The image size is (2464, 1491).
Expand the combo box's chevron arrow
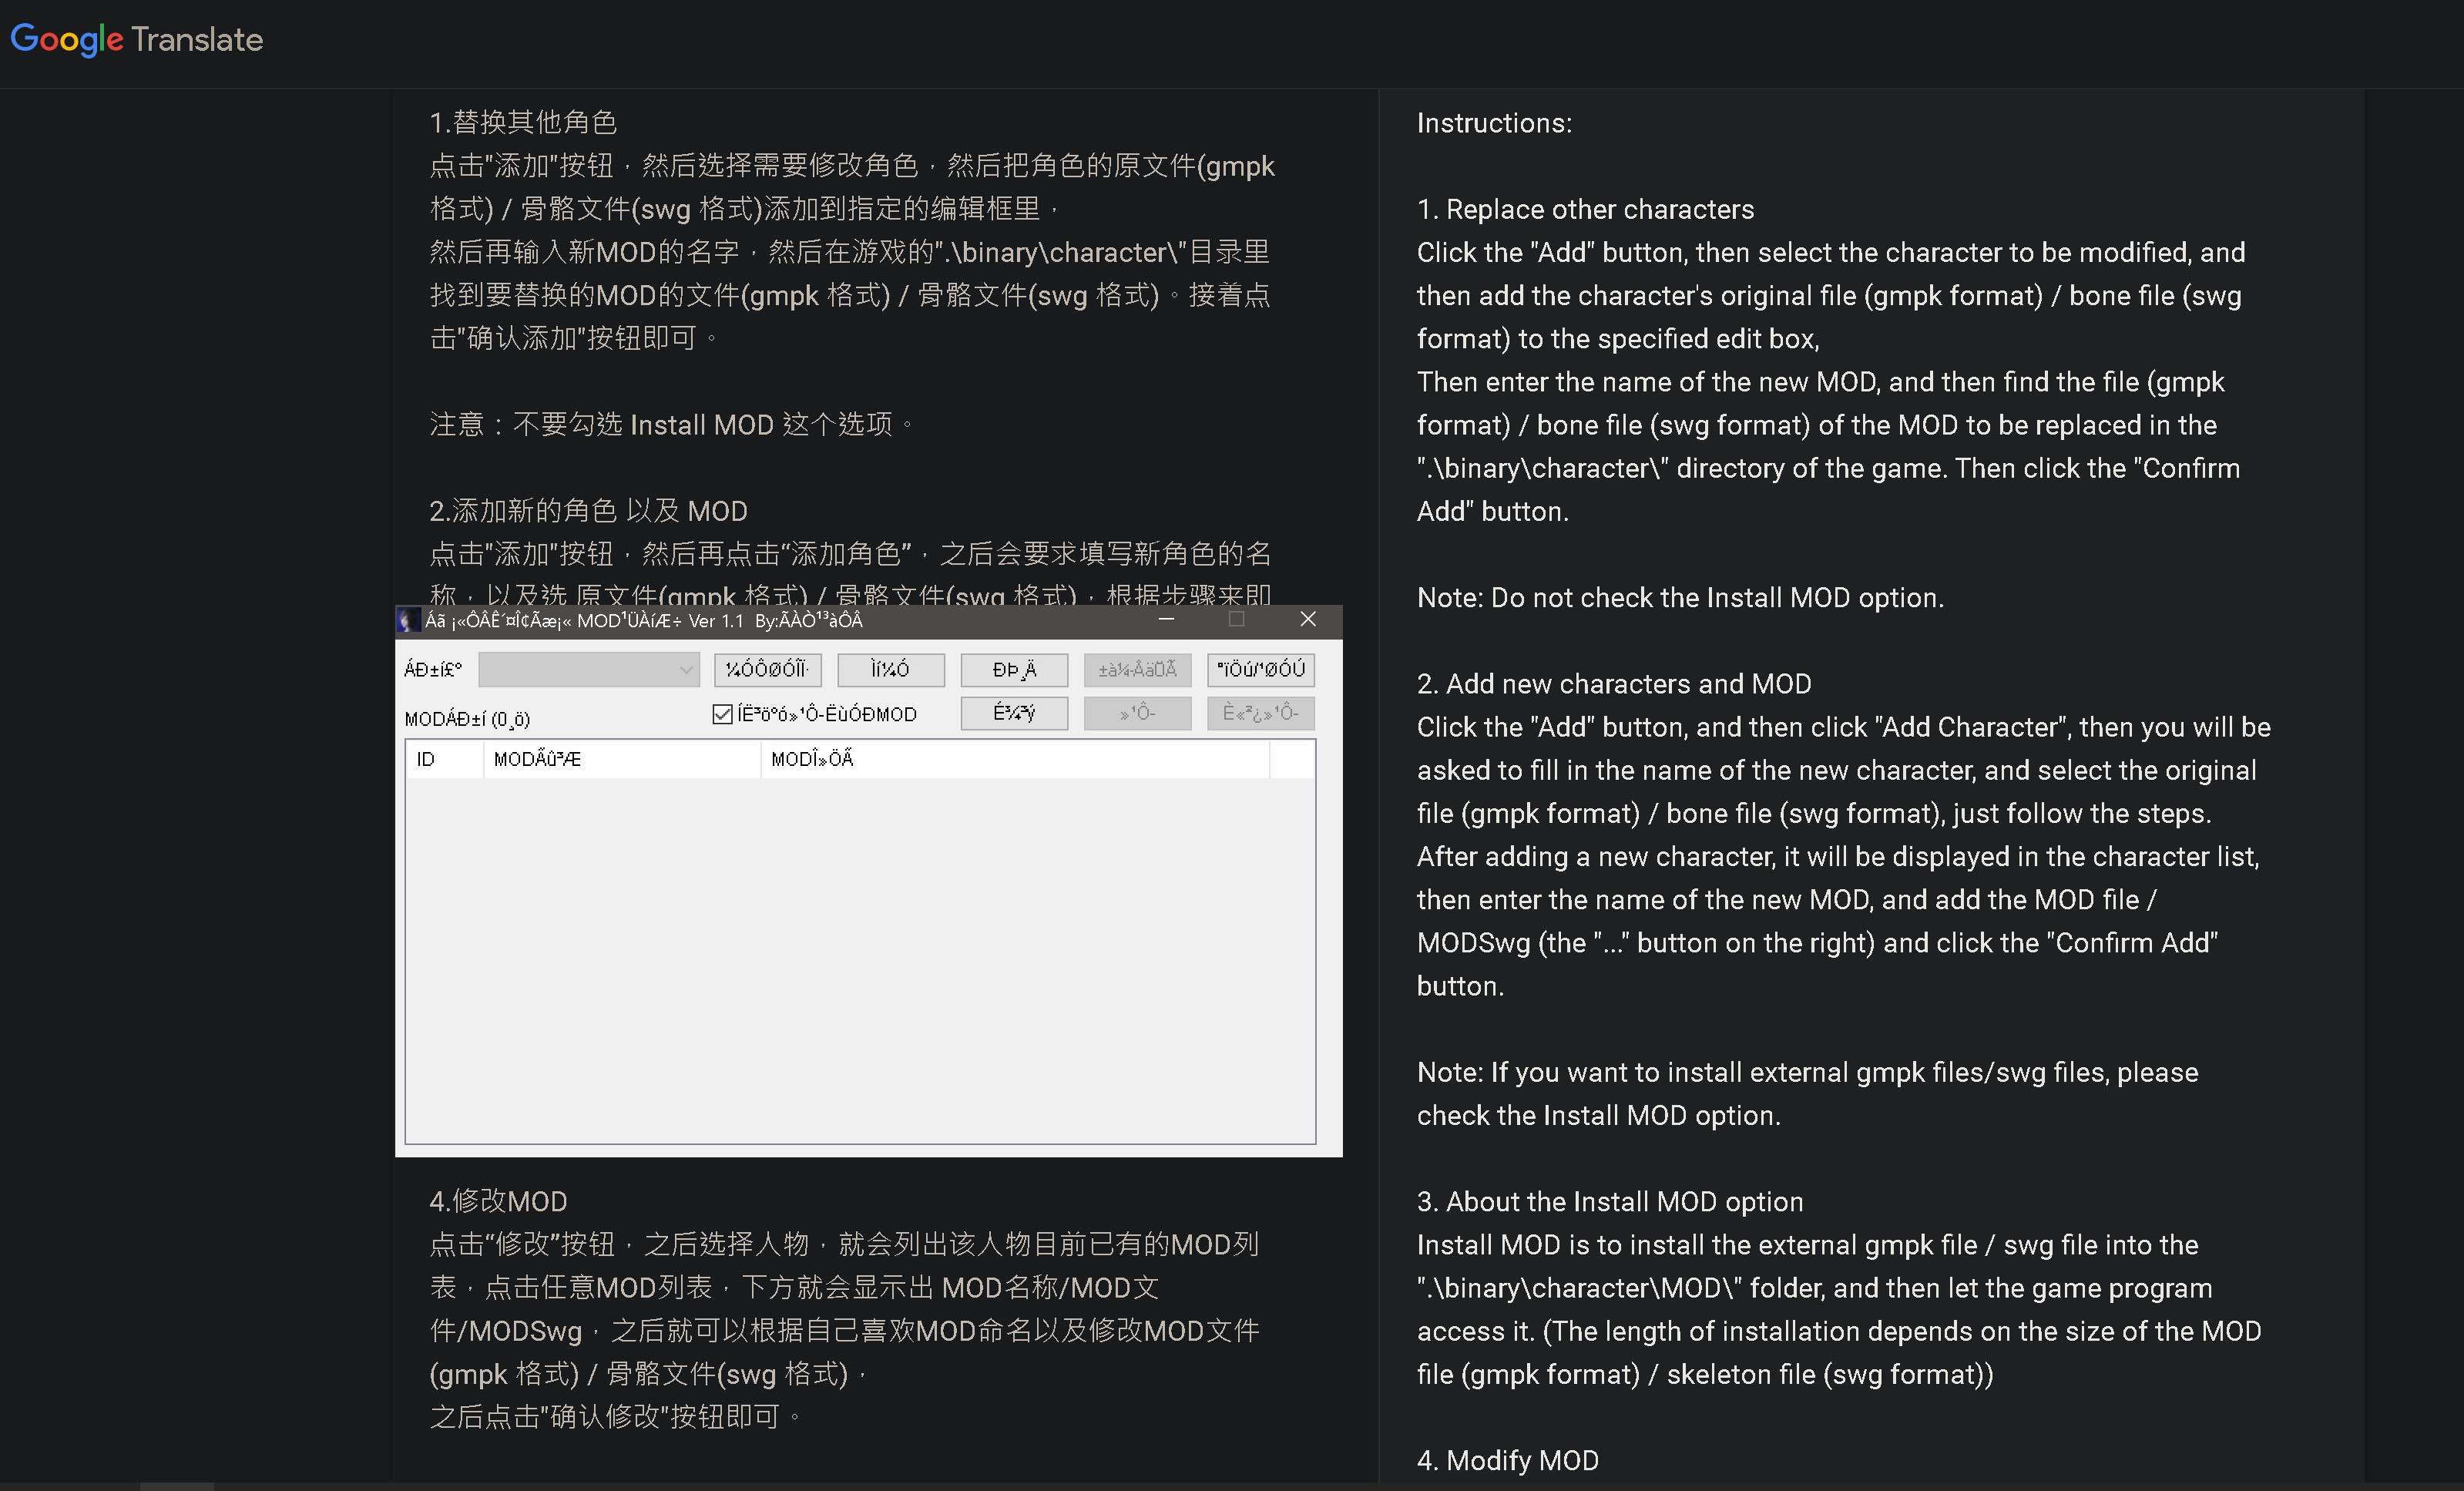coord(686,670)
